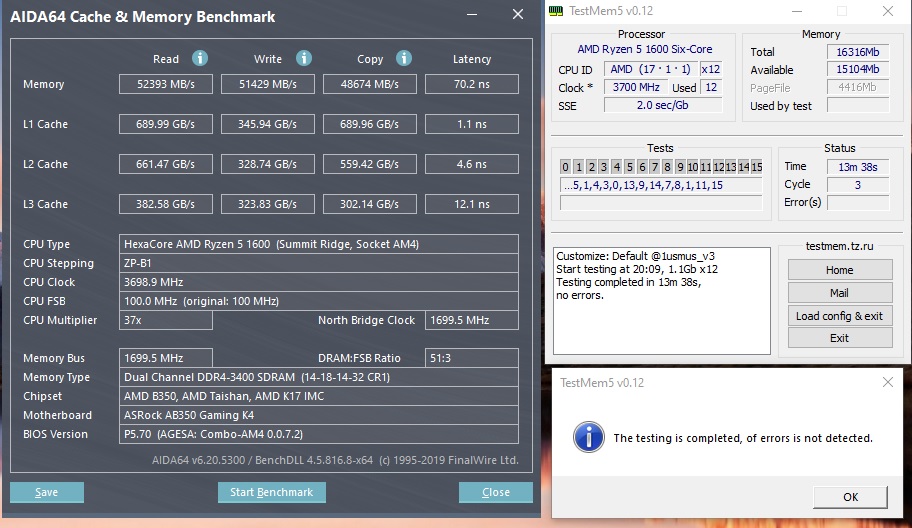Image resolution: width=912 pixels, height=528 pixels.
Task: Close the AIDA64 Cache & Memory Benchmark window
Action: [x=518, y=15]
